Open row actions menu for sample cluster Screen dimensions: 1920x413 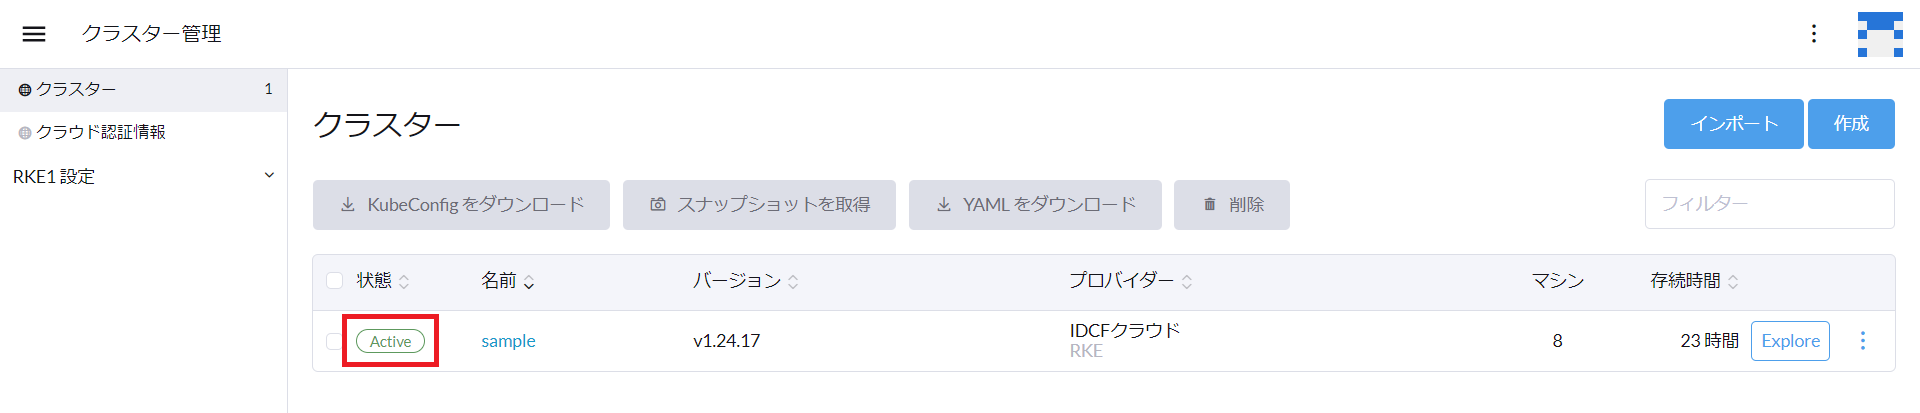click(1863, 341)
